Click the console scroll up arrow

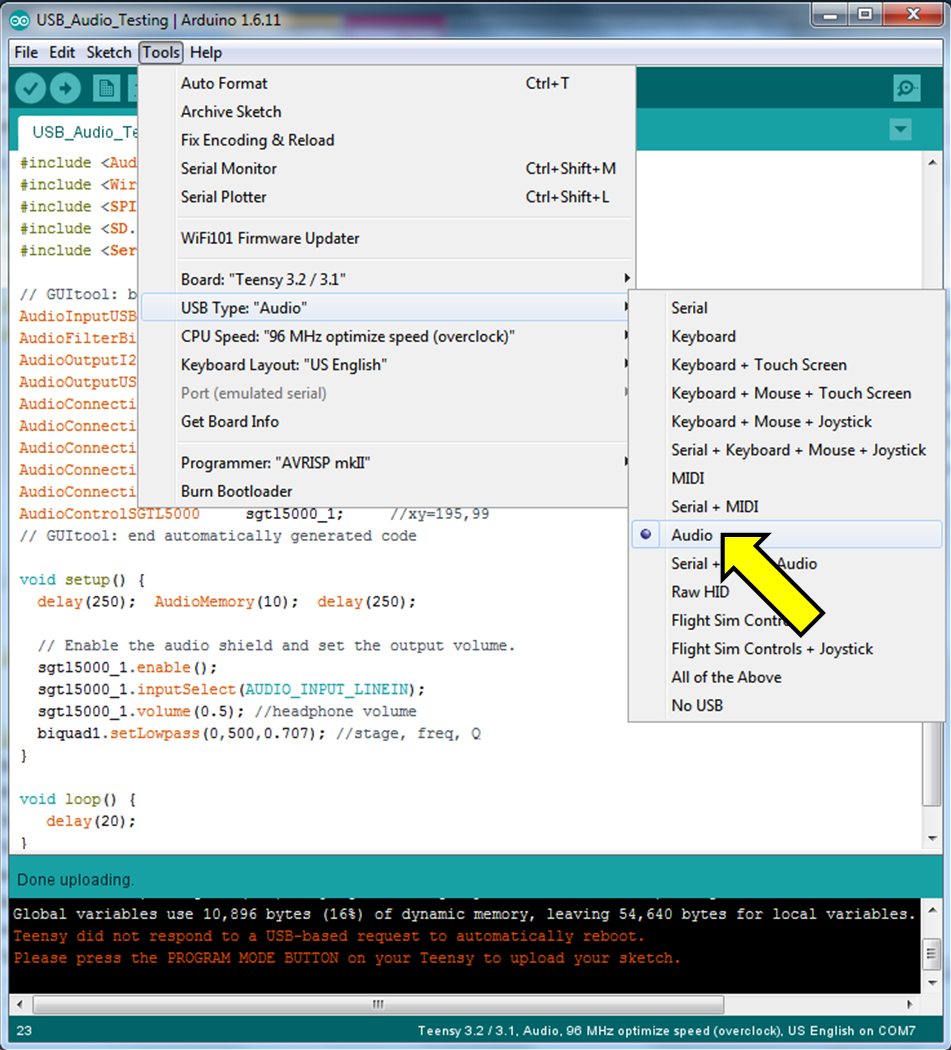click(x=932, y=910)
